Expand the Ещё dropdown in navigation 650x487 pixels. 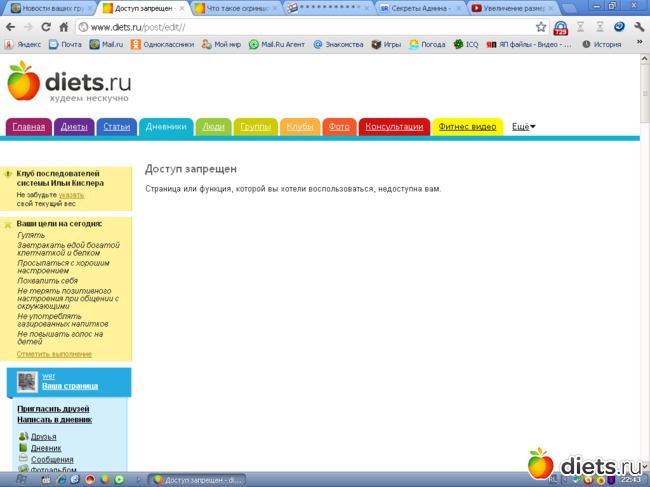pyautogui.click(x=524, y=127)
